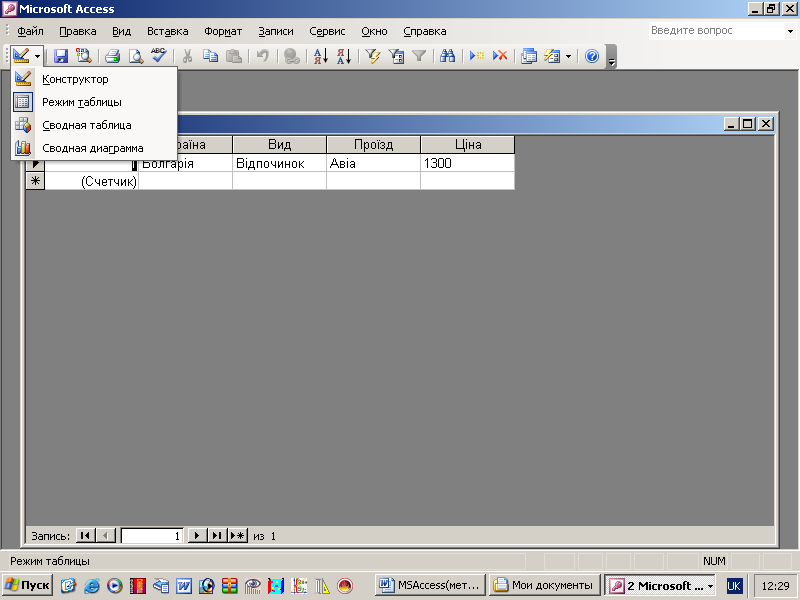
Task: Click the Insert Hyperlink icon
Action: [291, 56]
